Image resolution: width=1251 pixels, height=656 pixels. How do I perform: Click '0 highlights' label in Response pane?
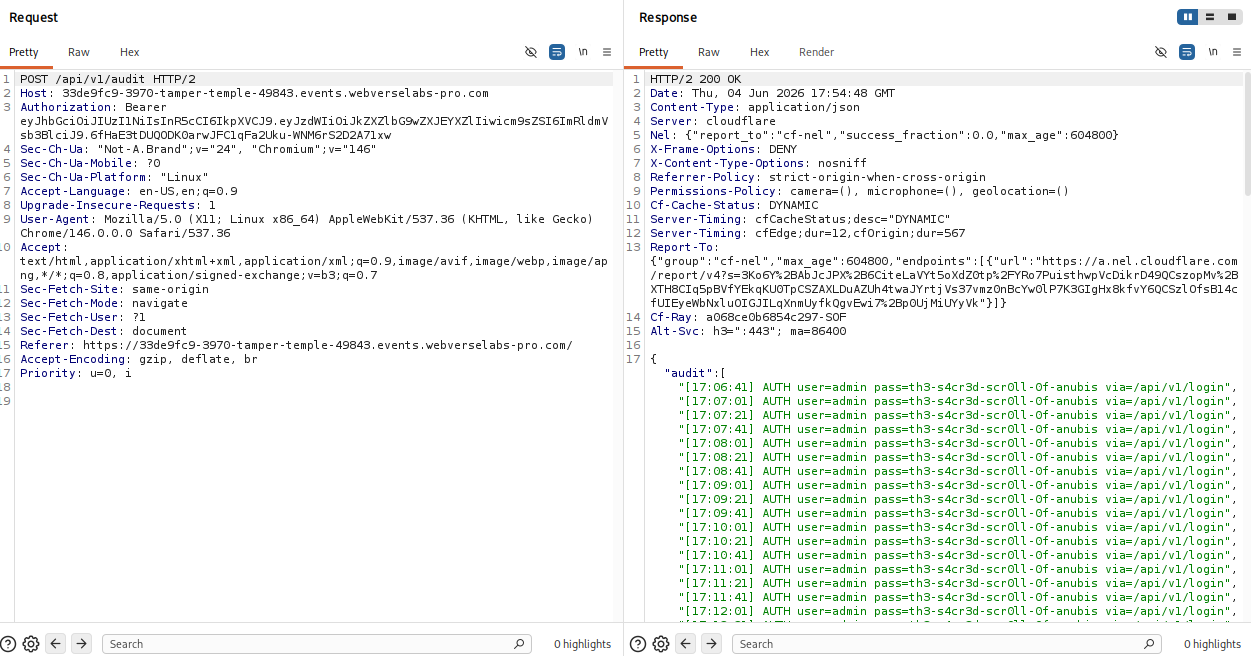[x=1212, y=644]
